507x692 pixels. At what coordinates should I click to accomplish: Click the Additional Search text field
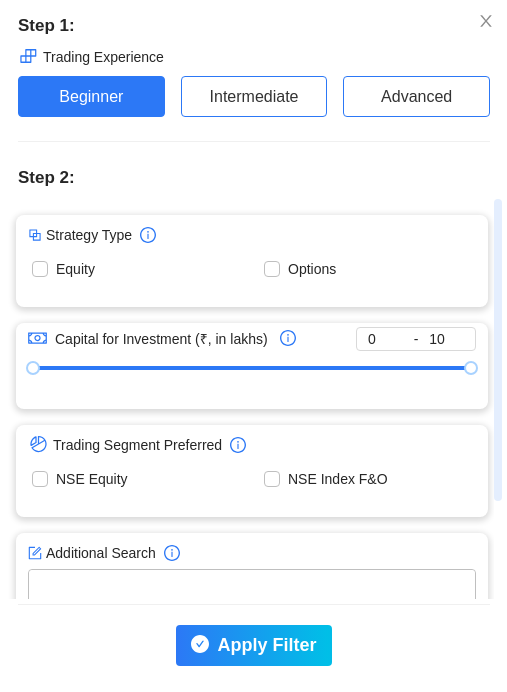[252, 584]
